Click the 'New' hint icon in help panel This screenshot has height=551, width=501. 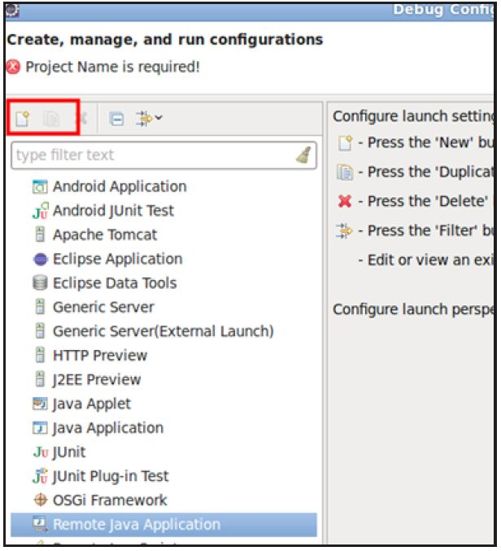[x=345, y=143]
